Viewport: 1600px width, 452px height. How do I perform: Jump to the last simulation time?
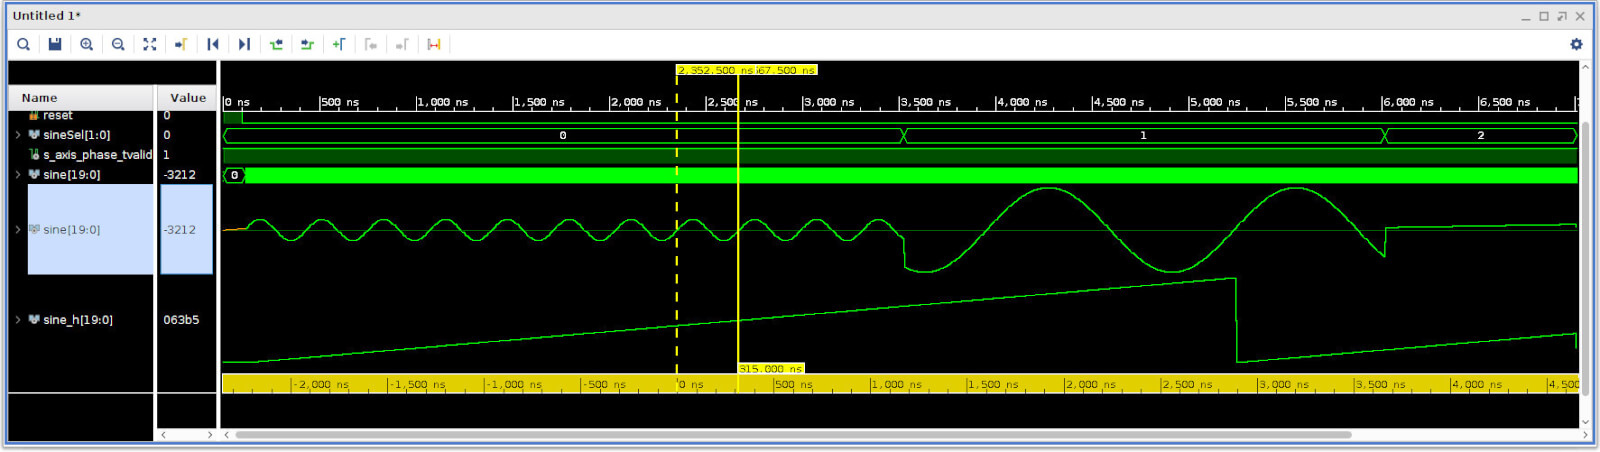244,44
